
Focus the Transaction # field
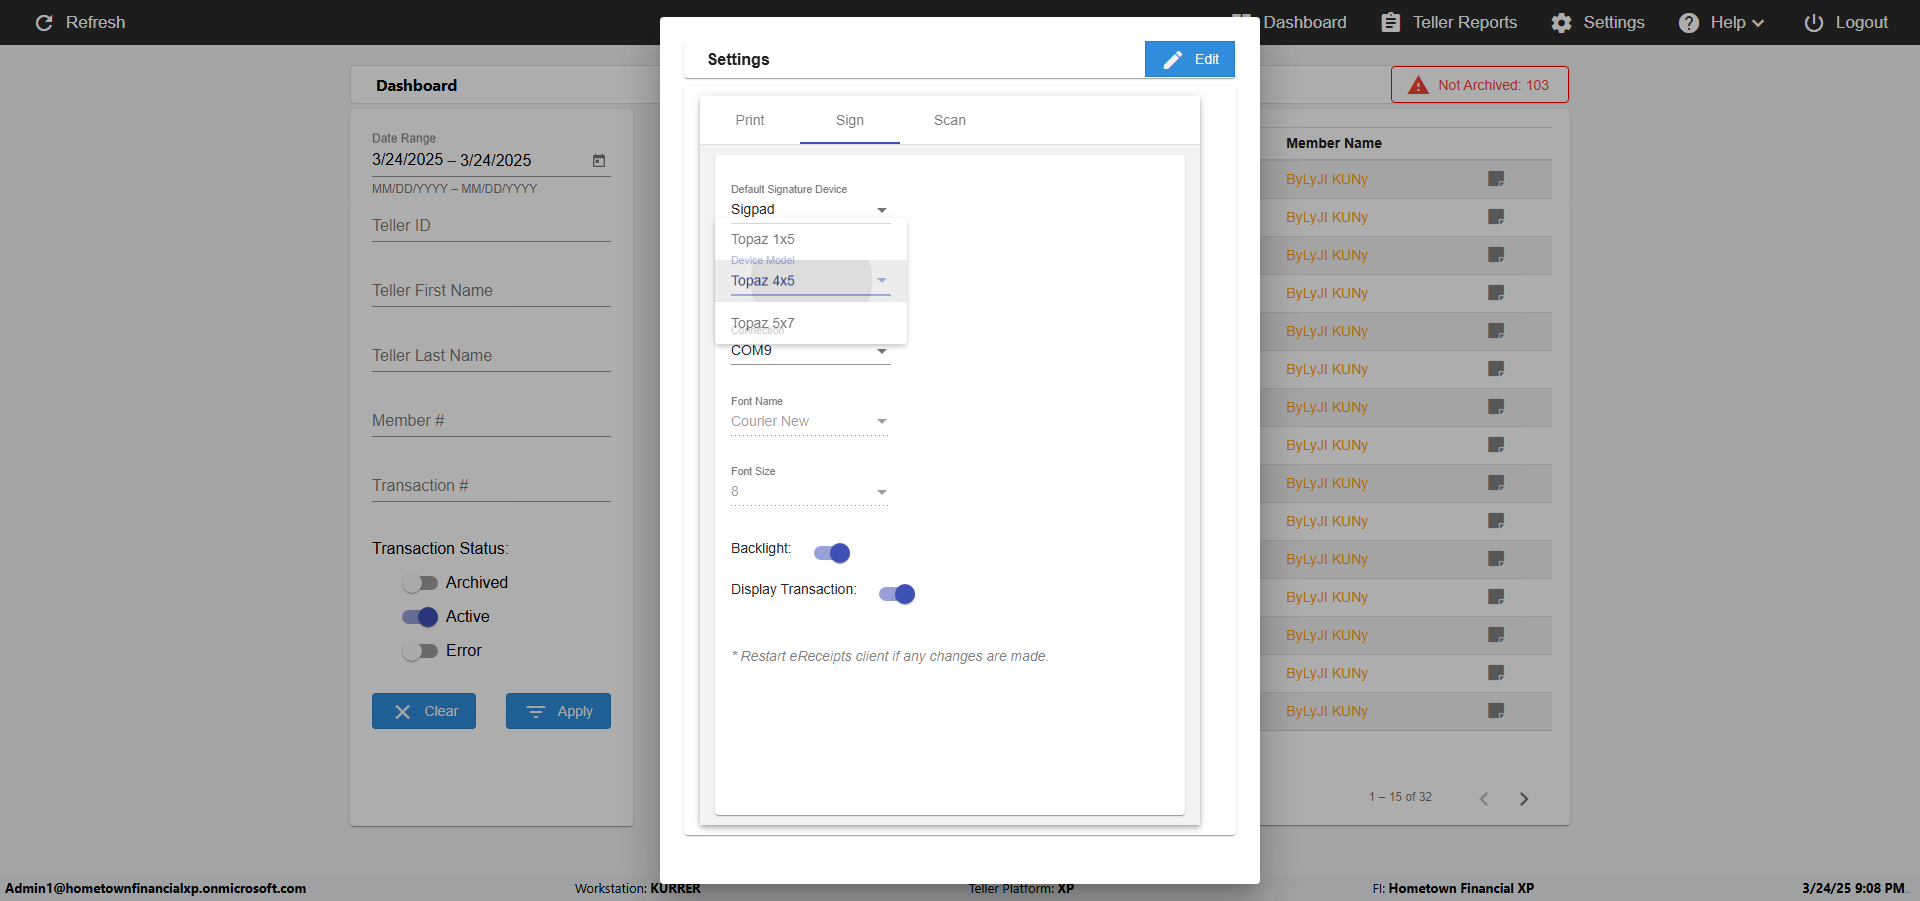pos(491,486)
